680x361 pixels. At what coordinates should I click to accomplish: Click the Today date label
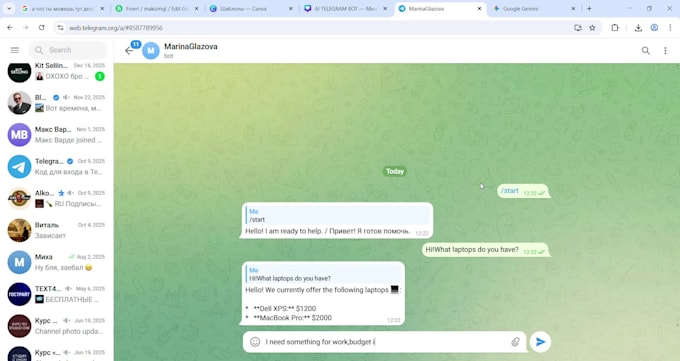pyautogui.click(x=395, y=171)
